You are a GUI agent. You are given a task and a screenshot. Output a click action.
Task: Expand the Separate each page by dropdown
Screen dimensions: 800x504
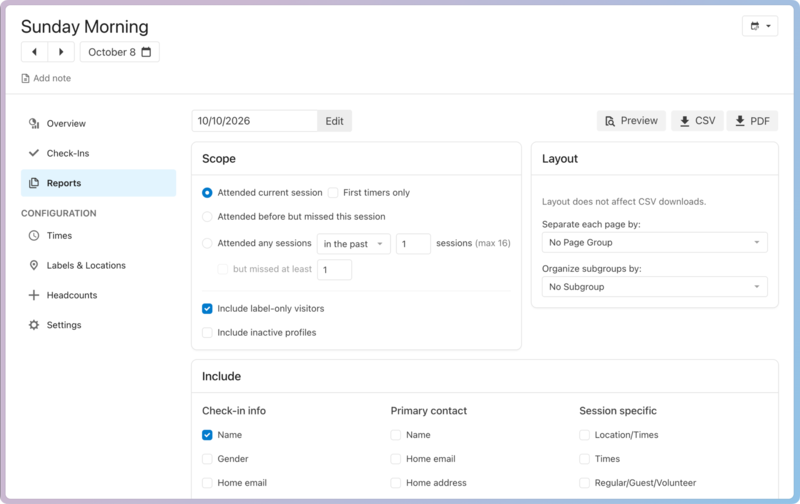pyautogui.click(x=654, y=242)
